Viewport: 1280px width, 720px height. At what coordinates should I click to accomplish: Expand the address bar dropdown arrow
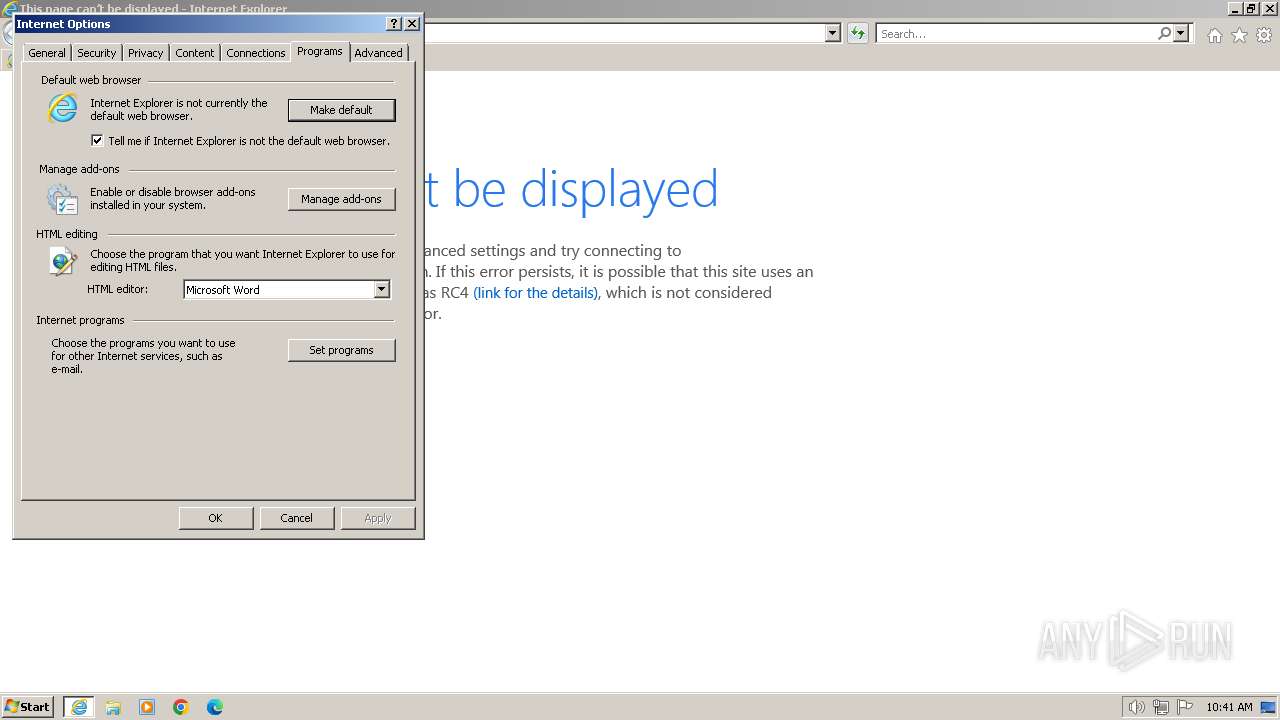(x=832, y=34)
